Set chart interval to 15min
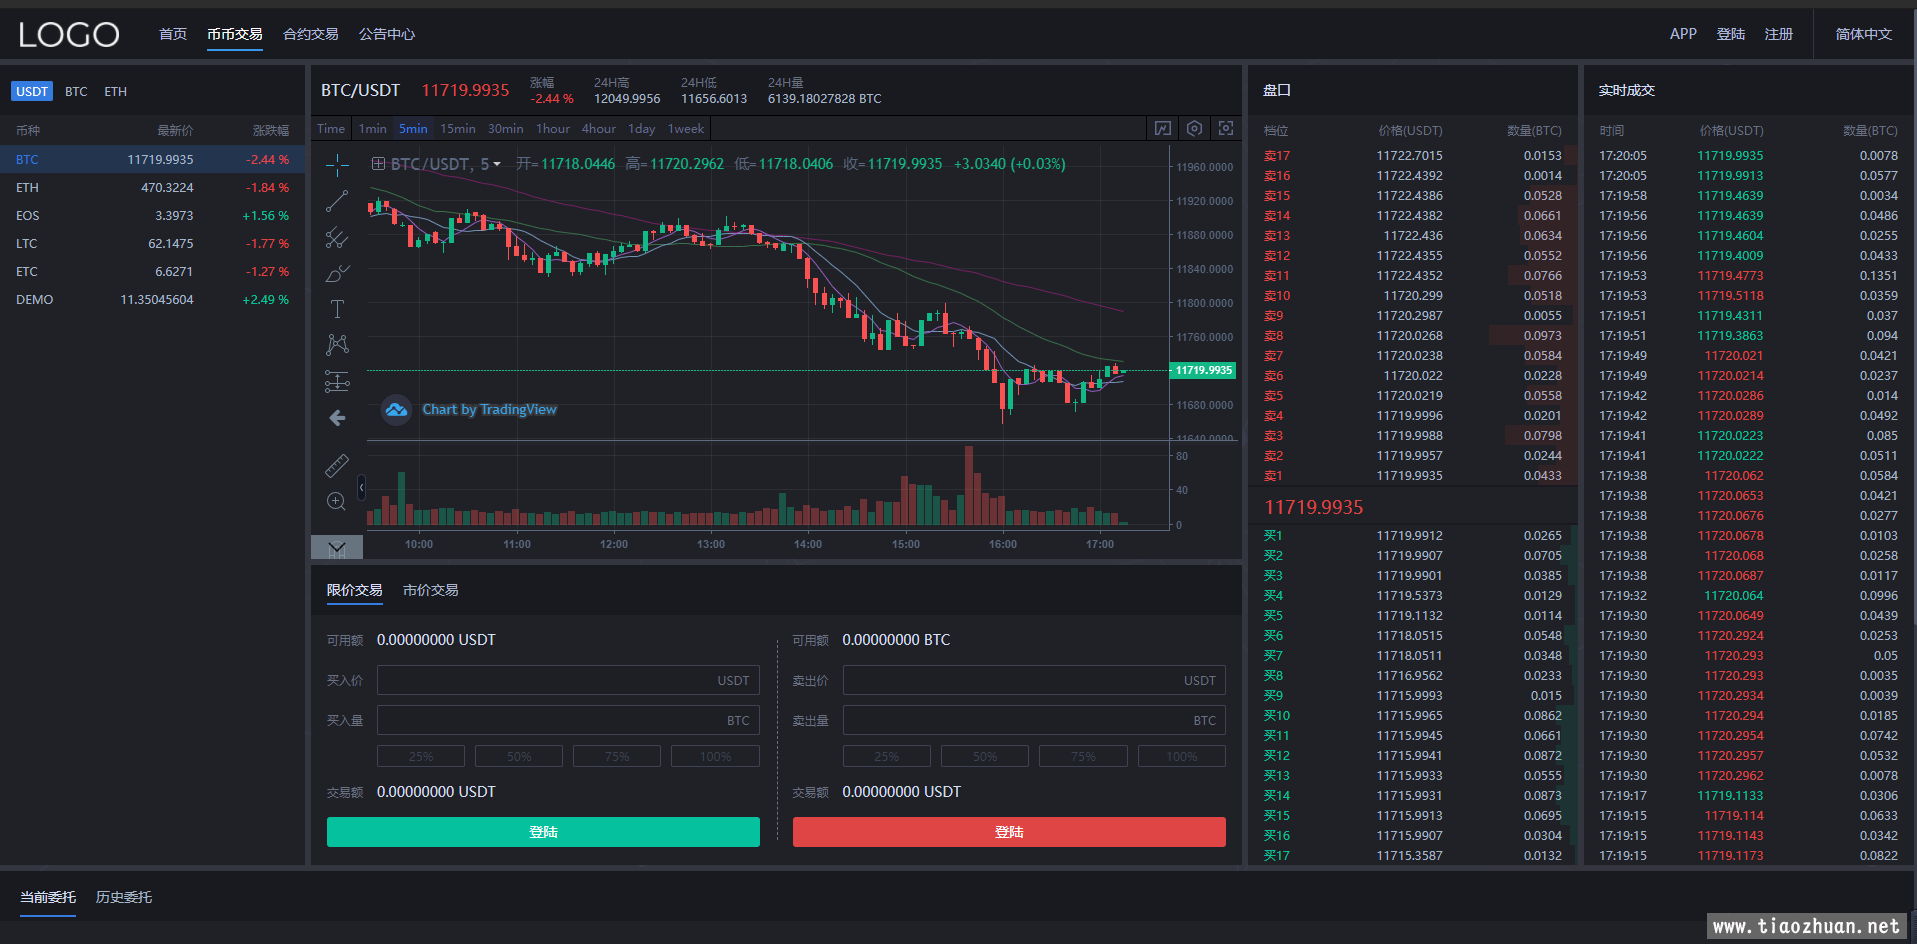 [457, 129]
